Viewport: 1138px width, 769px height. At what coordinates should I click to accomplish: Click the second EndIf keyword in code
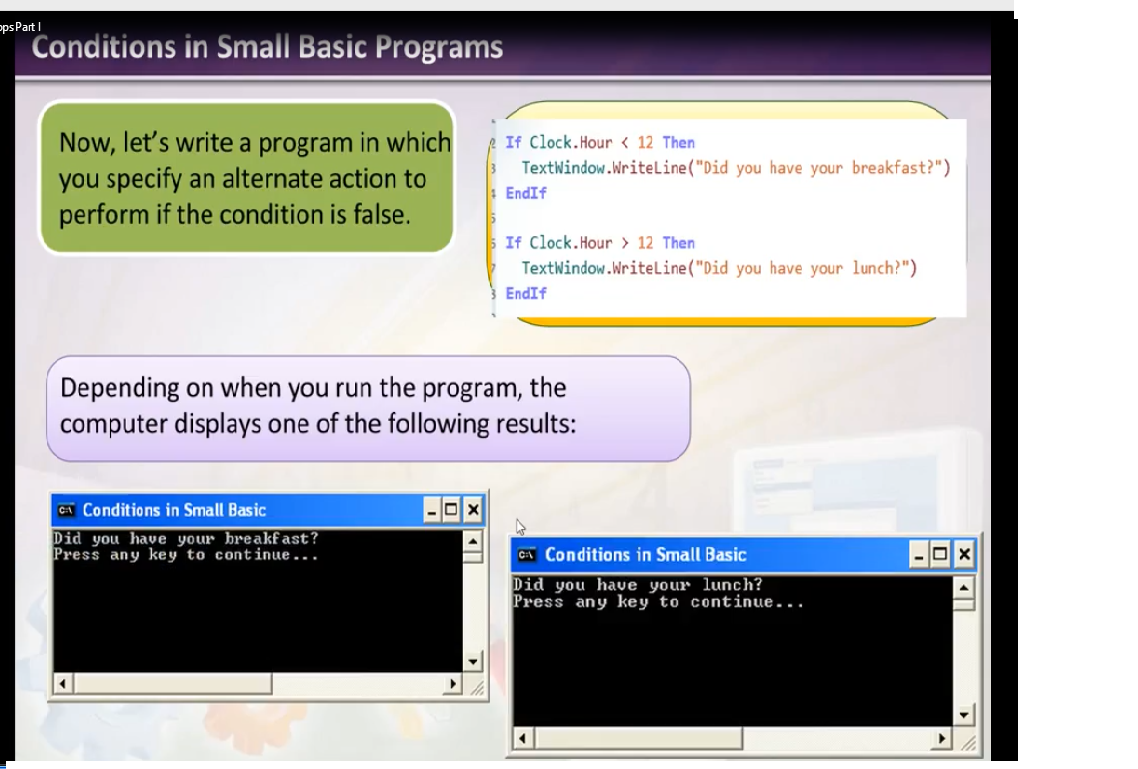(x=526, y=293)
